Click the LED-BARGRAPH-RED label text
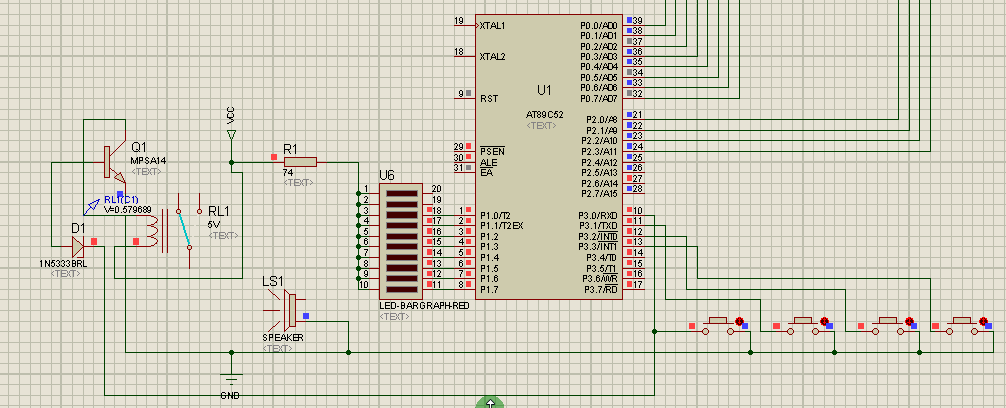This screenshot has height=408, width=1006. 424,305
